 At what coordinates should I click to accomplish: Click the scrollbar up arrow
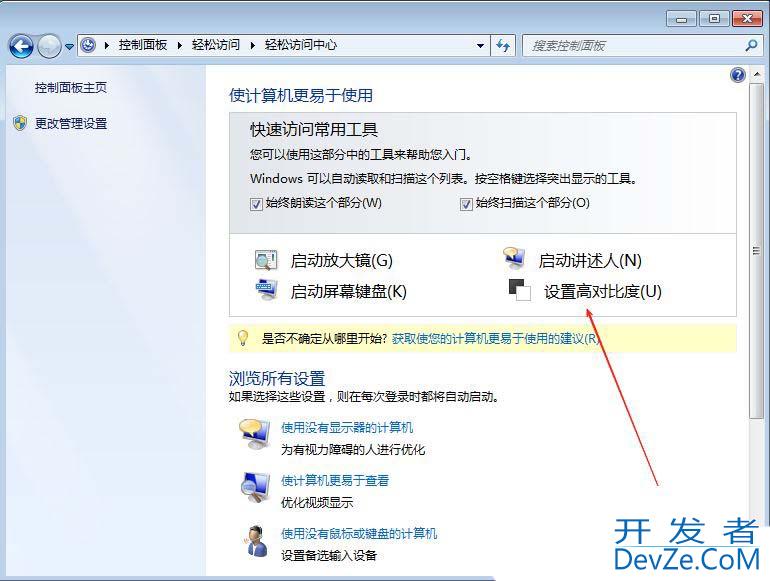757,74
